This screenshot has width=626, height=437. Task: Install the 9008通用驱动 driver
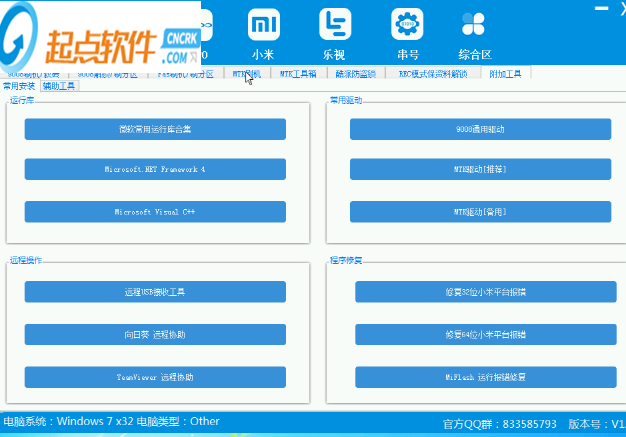[480, 129]
